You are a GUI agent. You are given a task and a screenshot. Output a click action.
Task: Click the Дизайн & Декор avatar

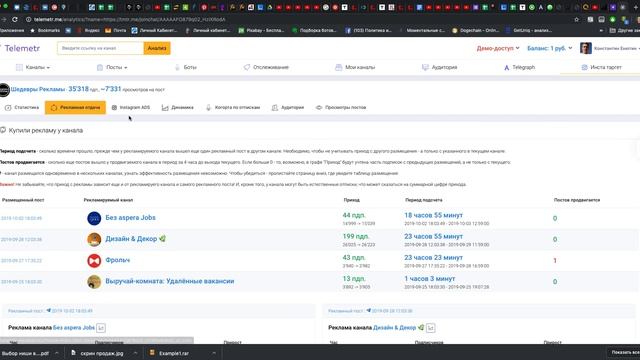[x=94, y=240]
